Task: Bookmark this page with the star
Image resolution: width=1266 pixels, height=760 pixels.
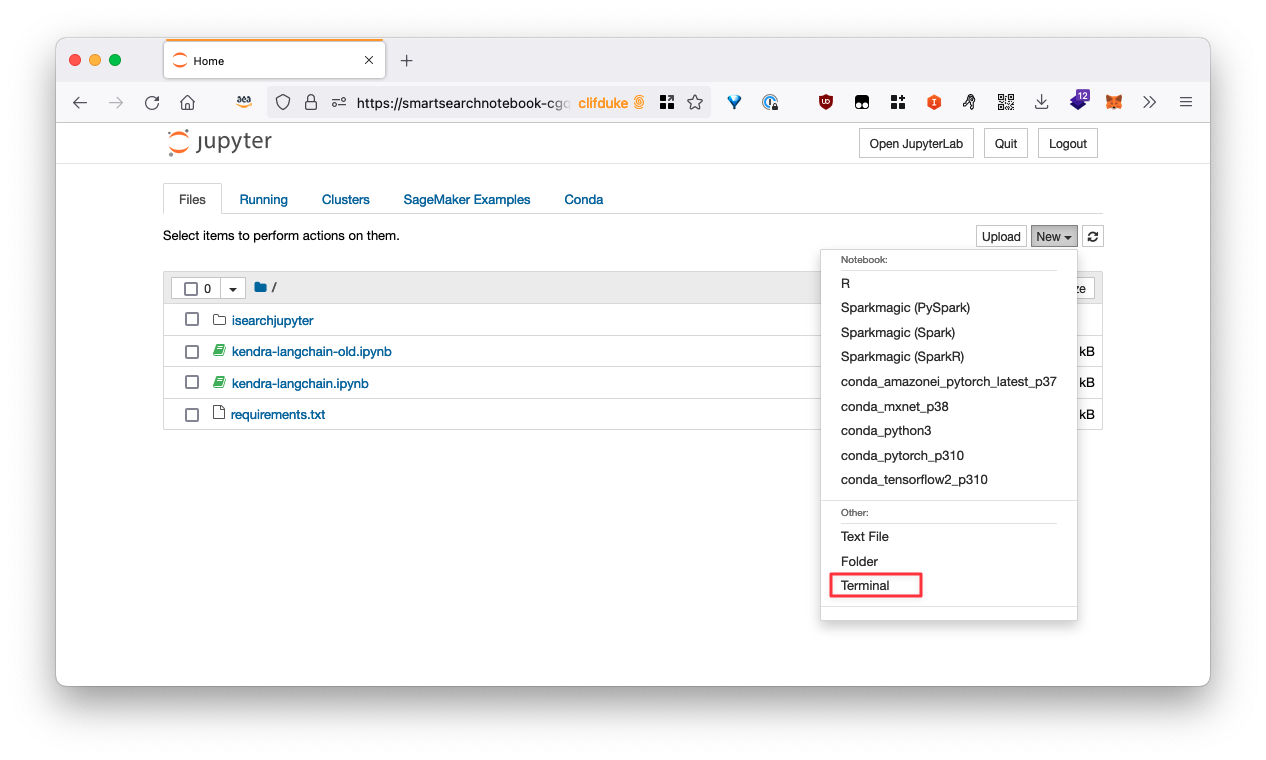Action: tap(695, 102)
